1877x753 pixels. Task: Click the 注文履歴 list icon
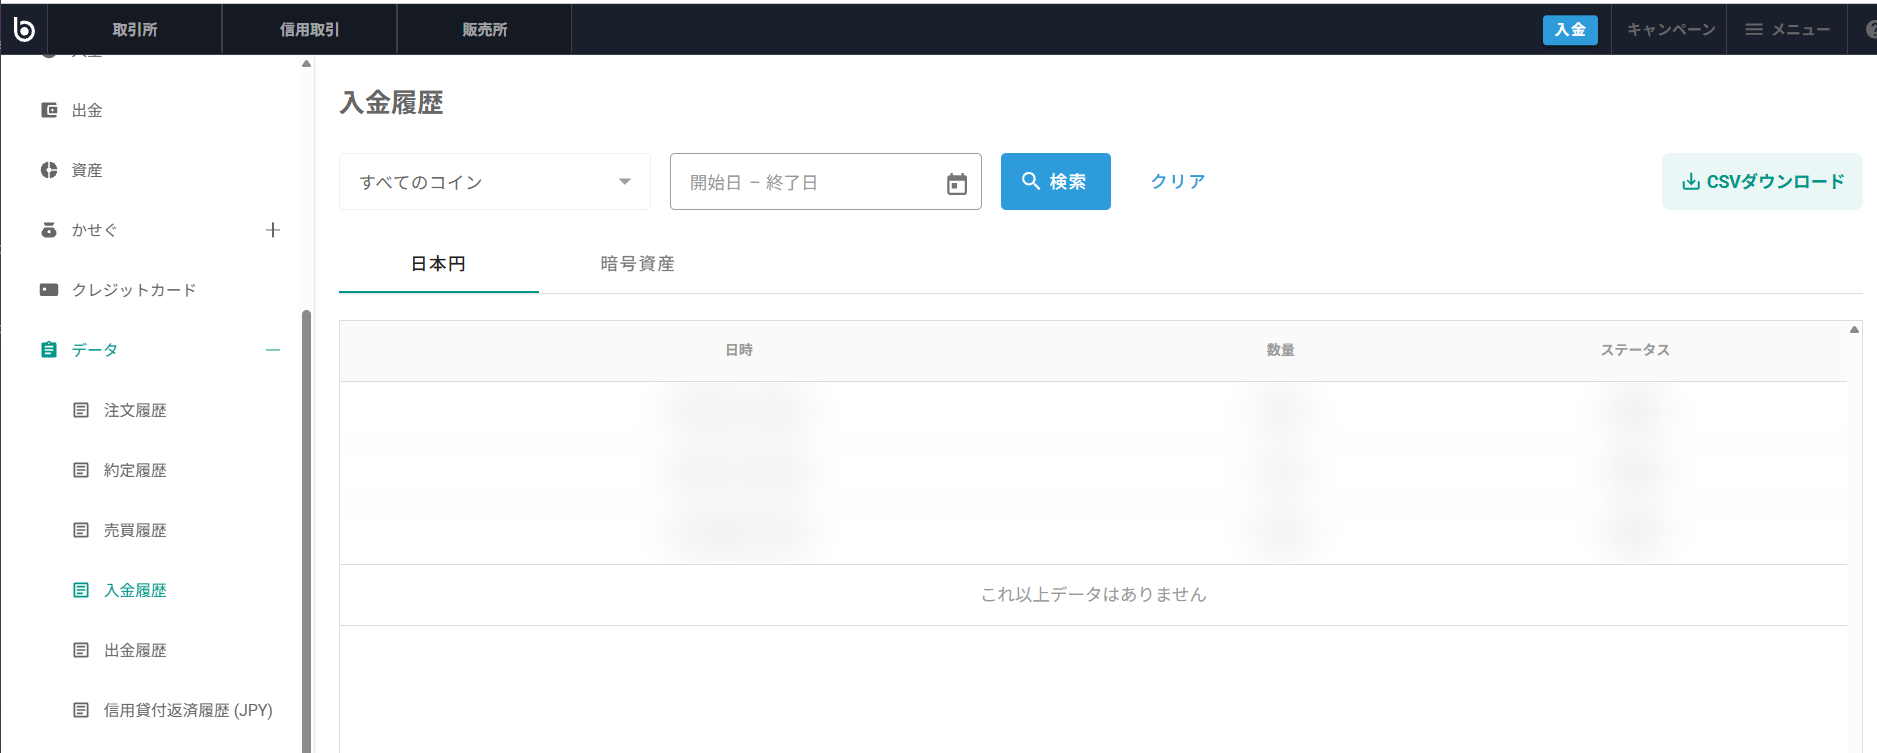[81, 410]
